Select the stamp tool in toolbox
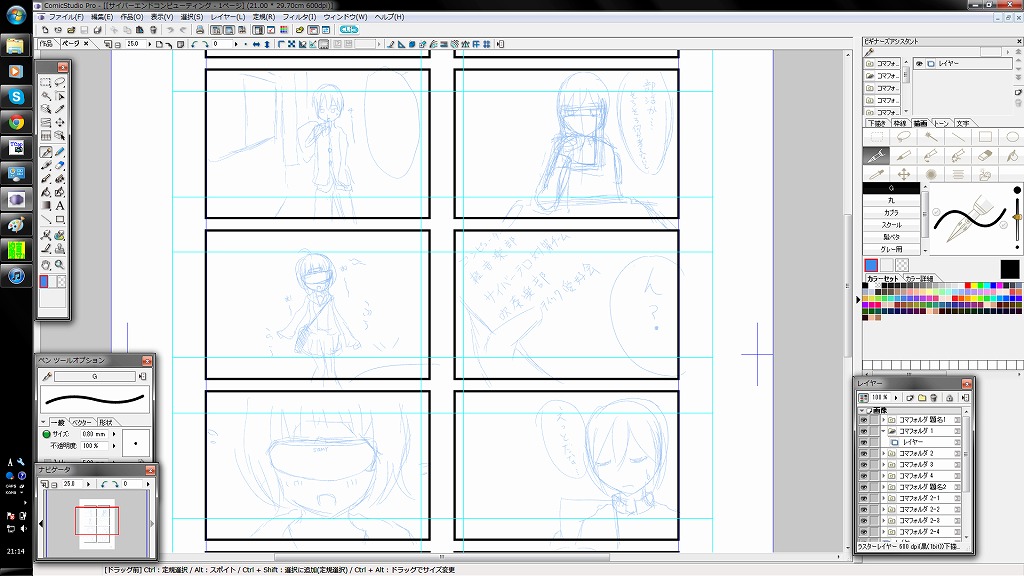 [59, 249]
